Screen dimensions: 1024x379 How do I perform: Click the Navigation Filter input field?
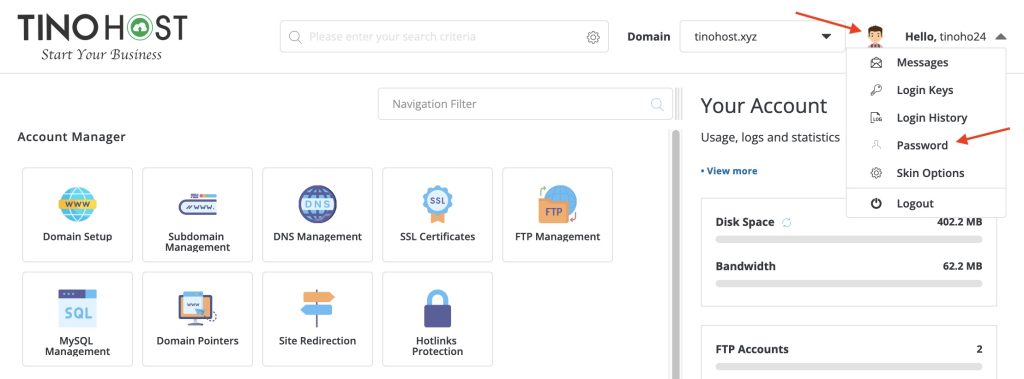click(x=525, y=104)
